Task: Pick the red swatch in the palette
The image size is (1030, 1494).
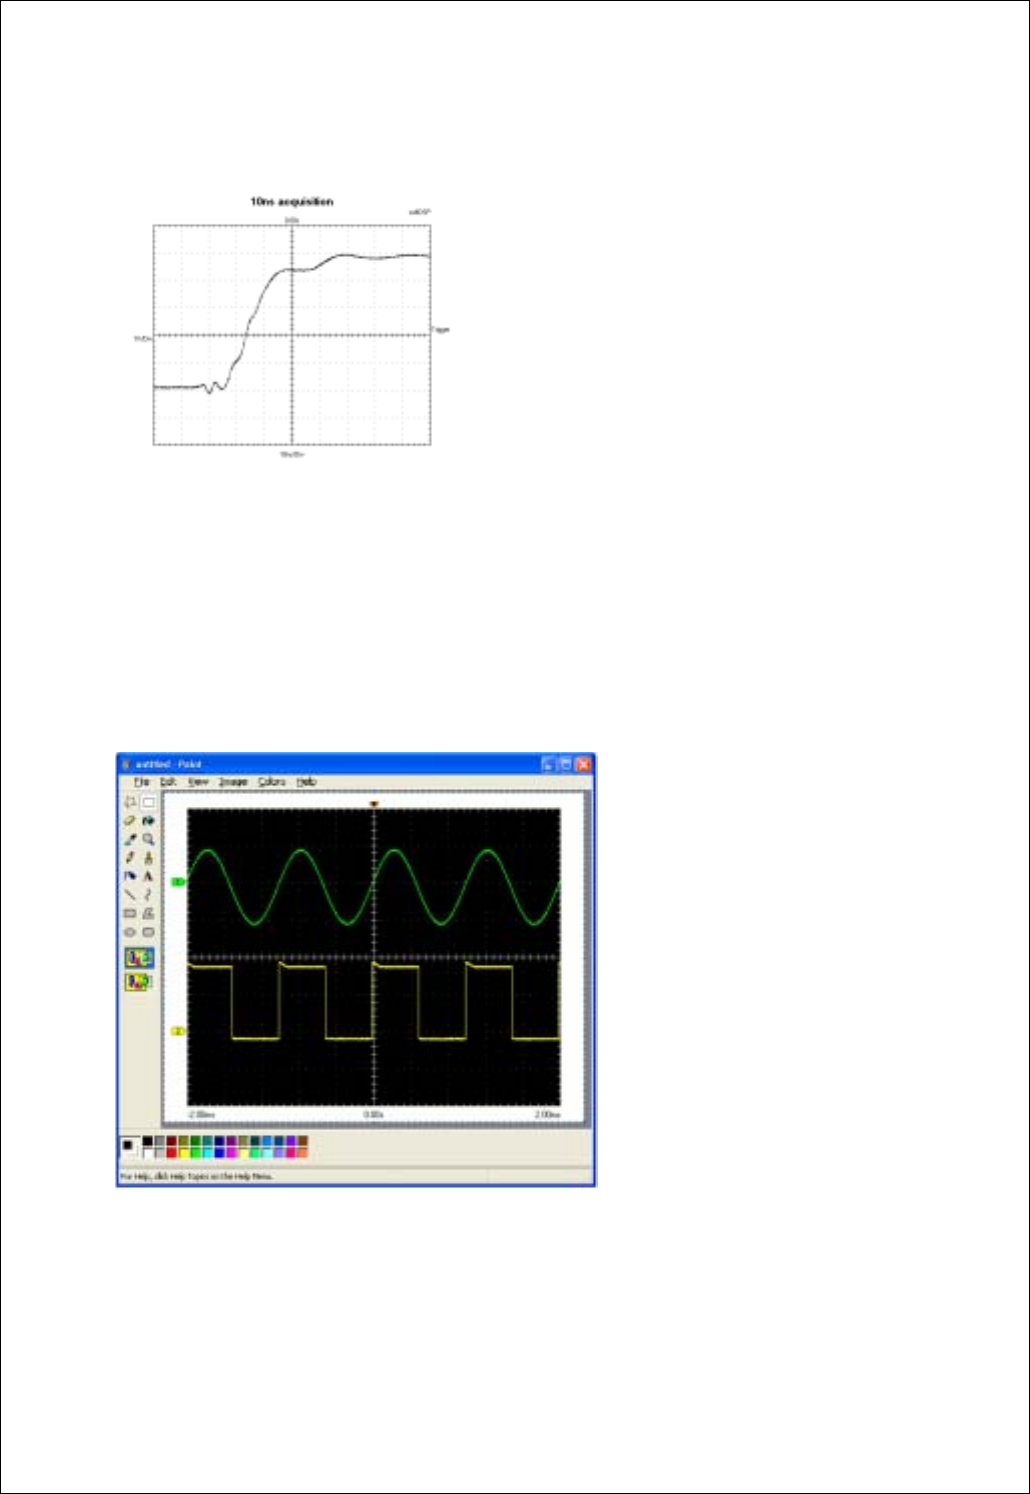Action: [x=172, y=1153]
